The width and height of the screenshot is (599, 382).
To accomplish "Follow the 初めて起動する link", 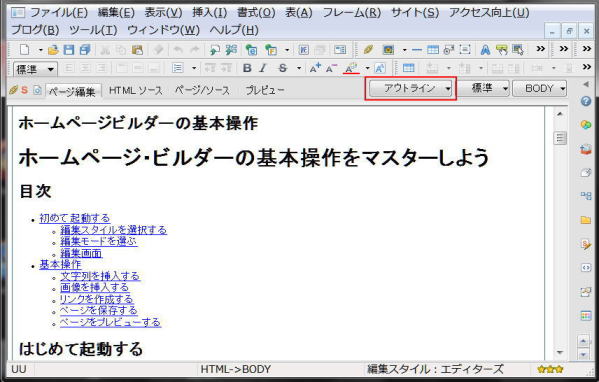I will click(x=75, y=218).
